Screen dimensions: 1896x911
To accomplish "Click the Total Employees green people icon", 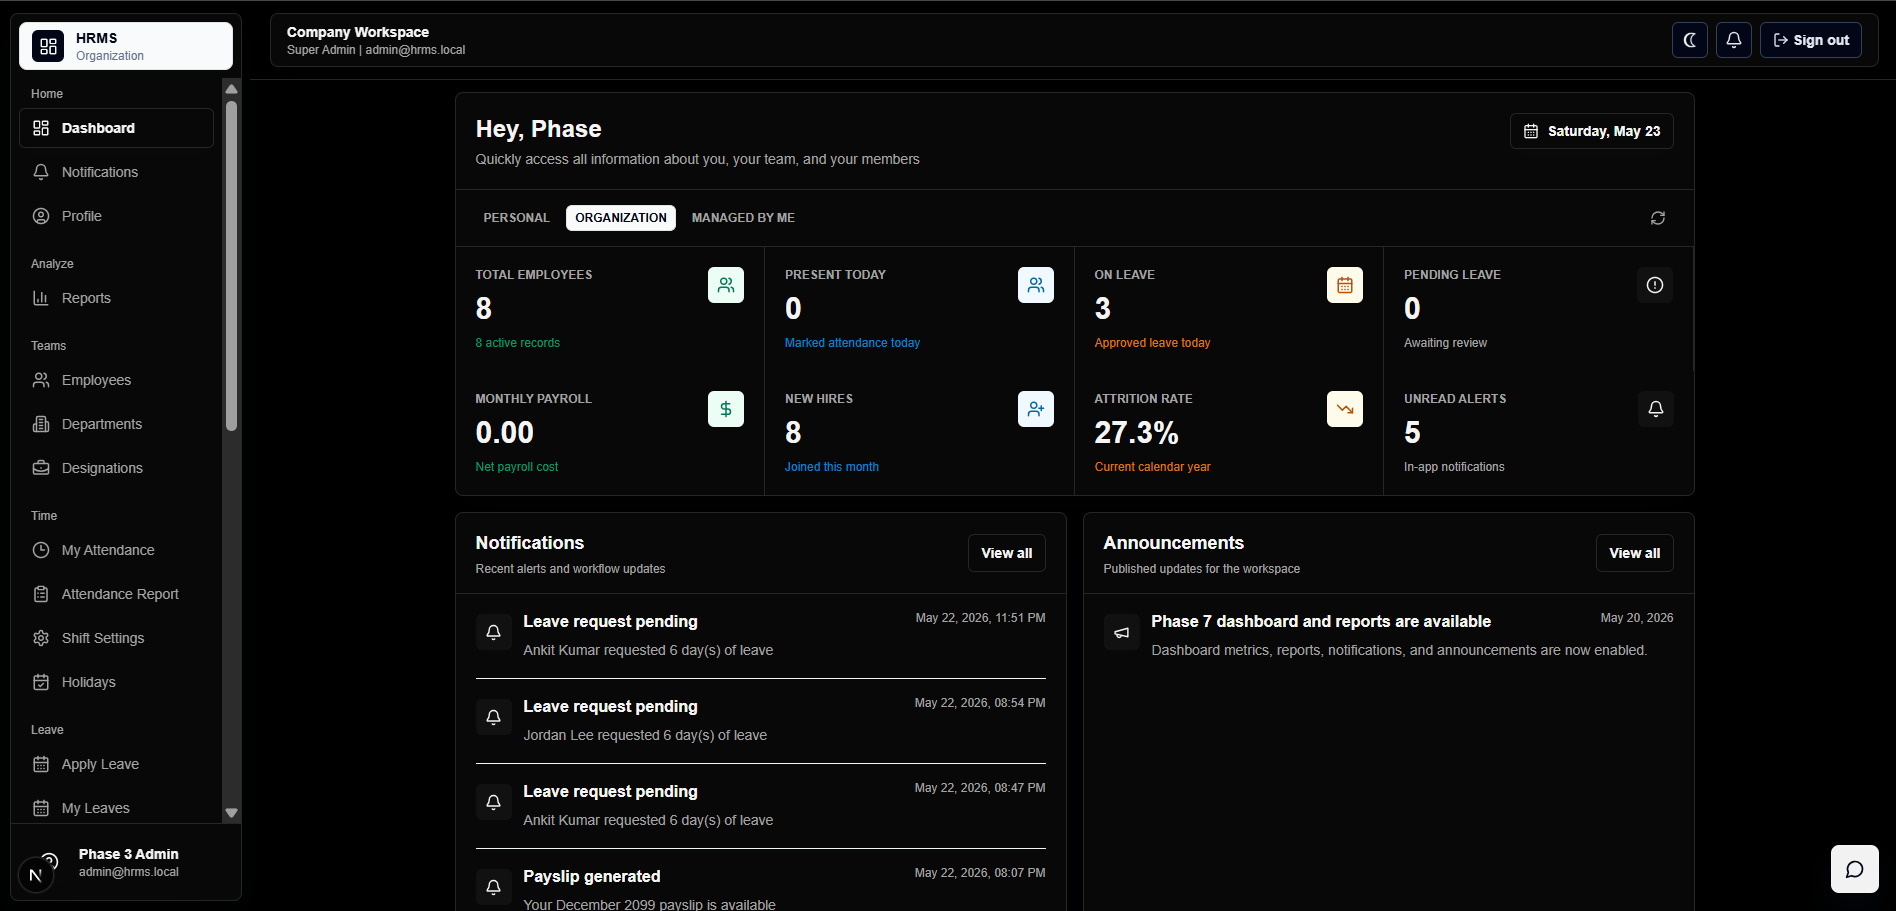I will [x=726, y=285].
